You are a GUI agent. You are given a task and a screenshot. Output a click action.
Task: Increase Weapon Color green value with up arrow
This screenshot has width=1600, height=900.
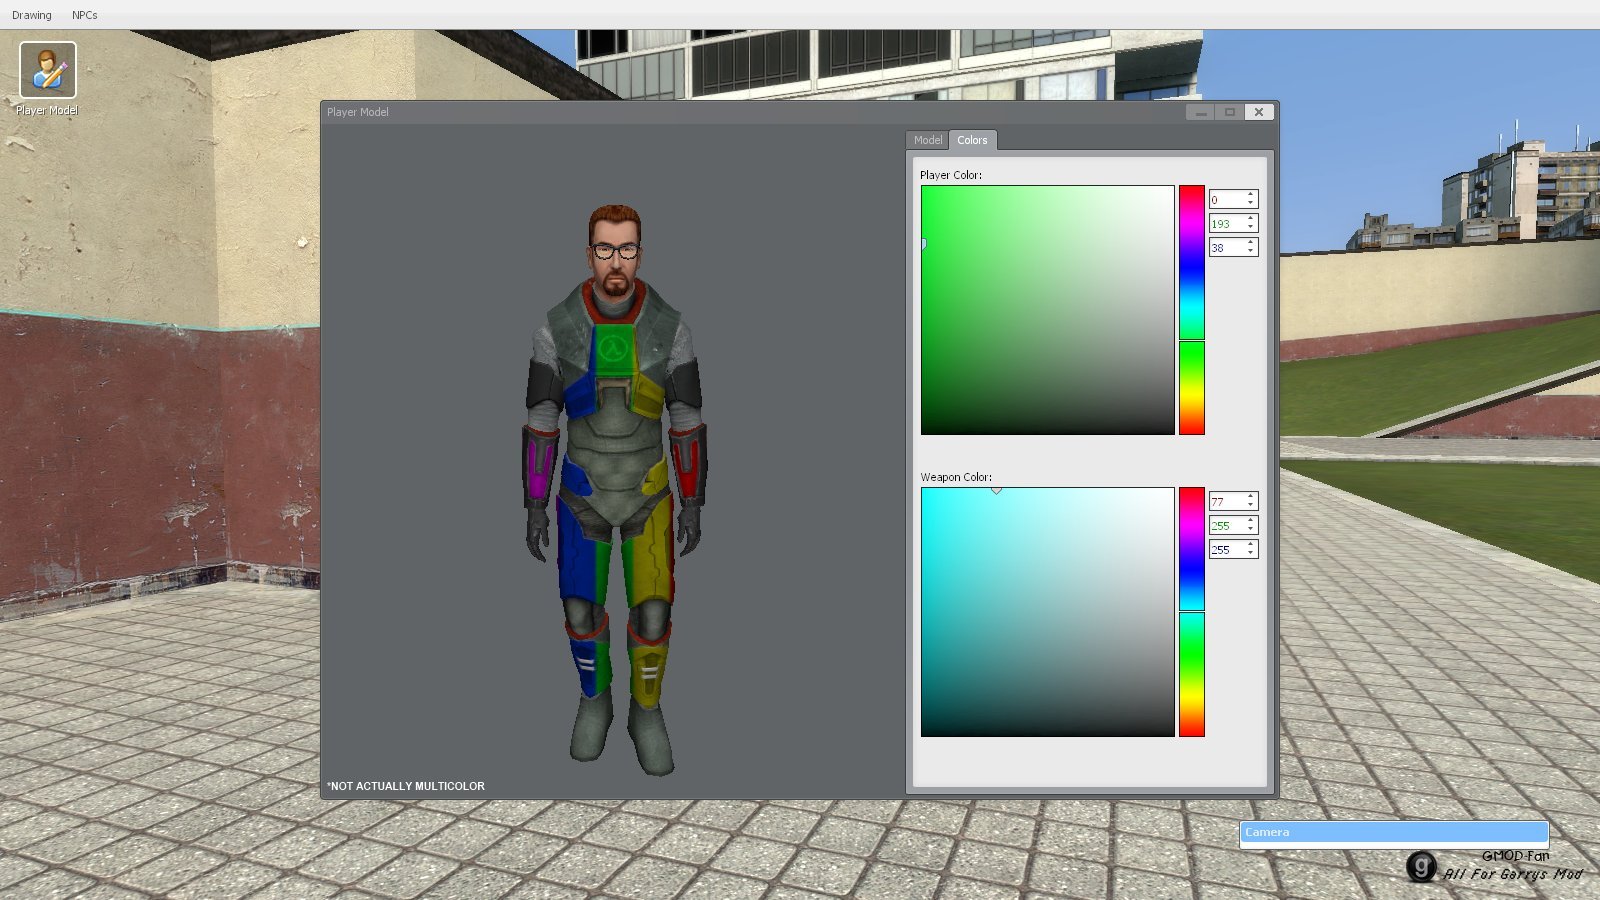point(1250,521)
